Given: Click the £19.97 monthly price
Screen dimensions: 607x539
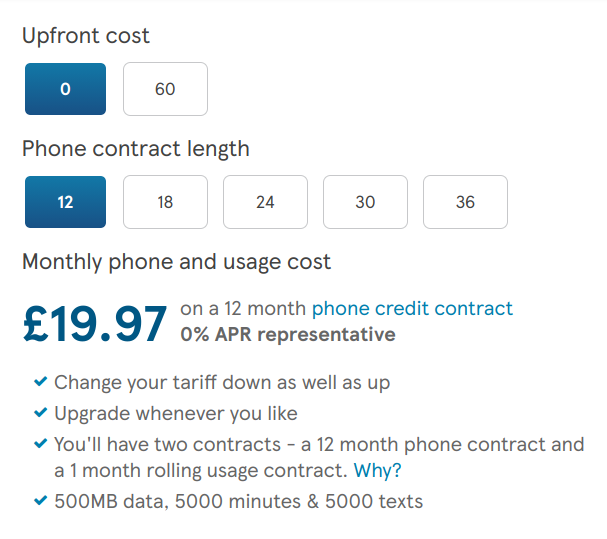Looking at the screenshot, I should [95, 323].
